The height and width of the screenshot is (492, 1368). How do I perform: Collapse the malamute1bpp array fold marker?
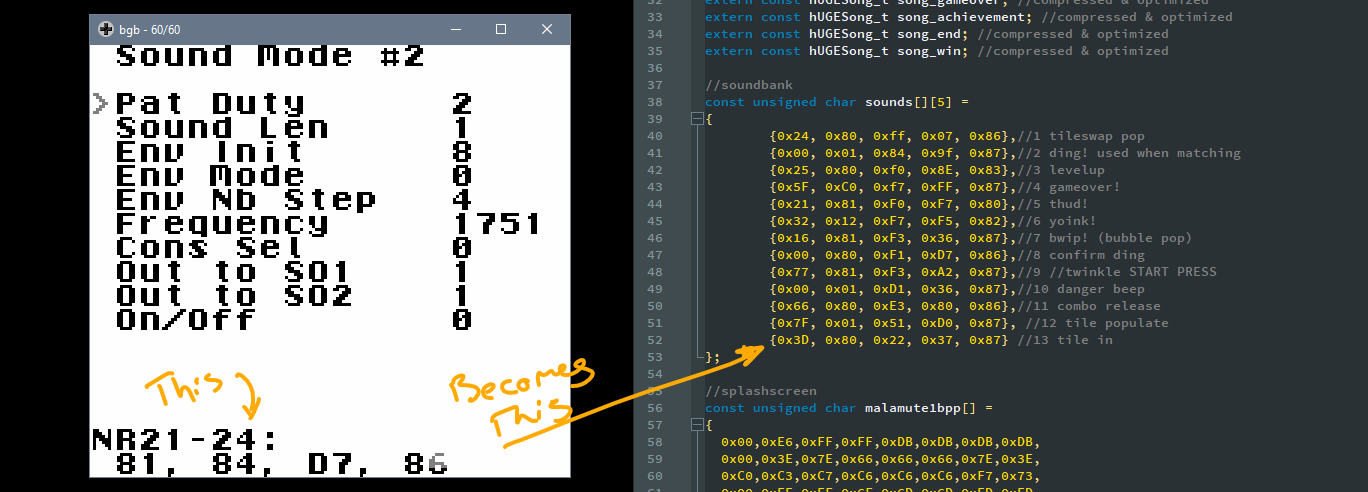[x=696, y=425]
